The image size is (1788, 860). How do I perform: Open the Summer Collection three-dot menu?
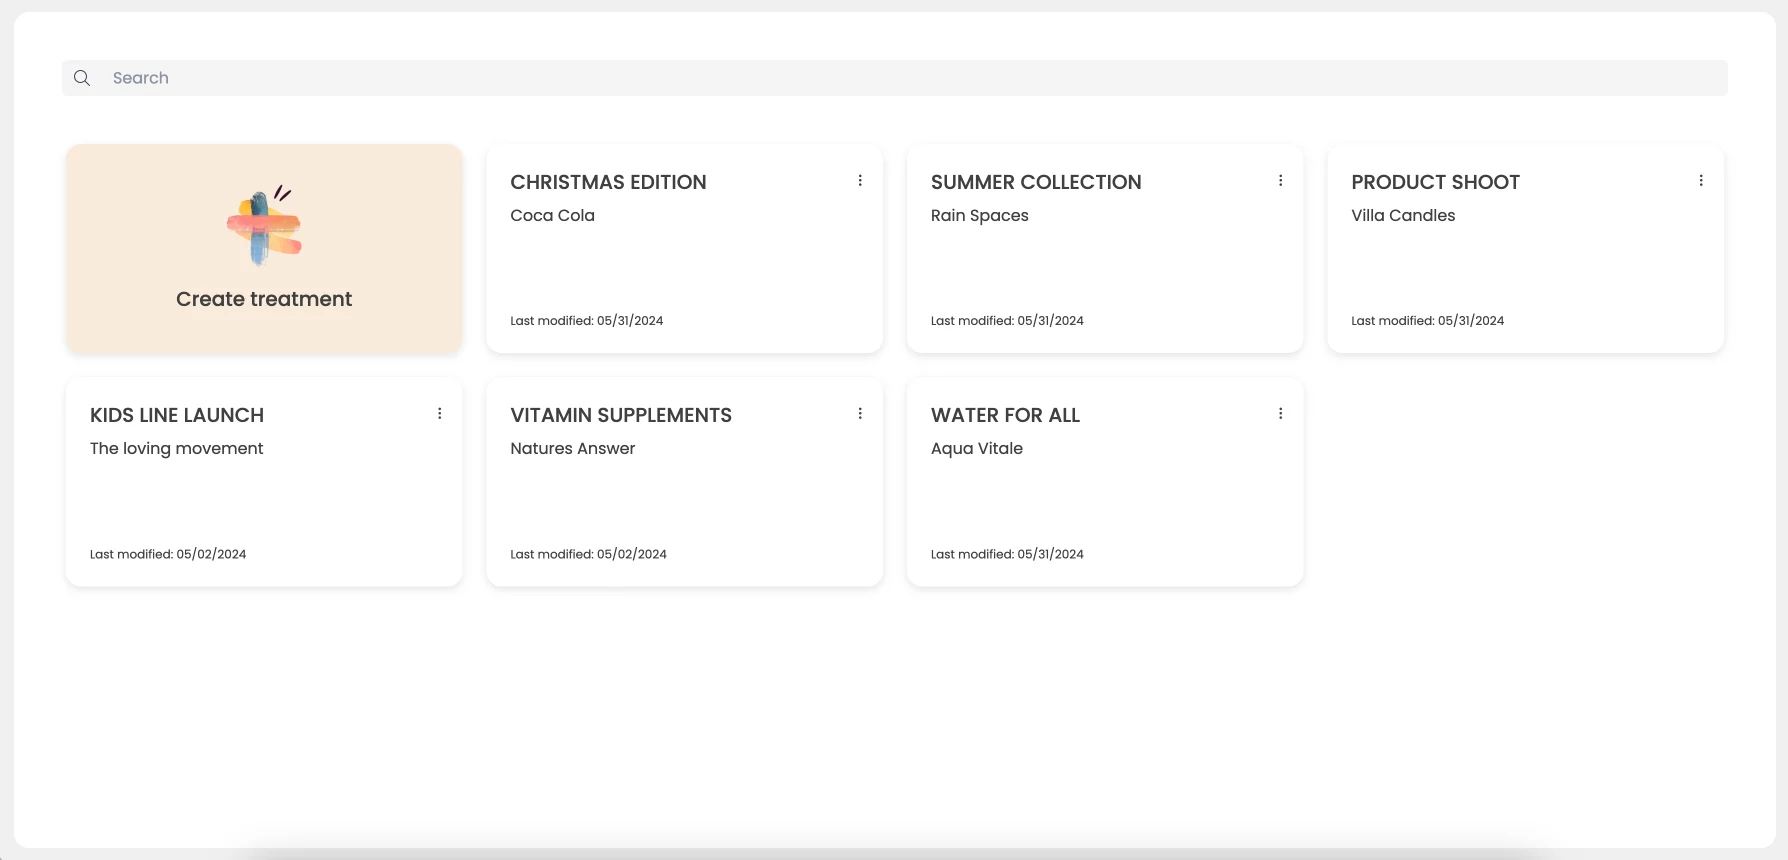click(x=1280, y=181)
